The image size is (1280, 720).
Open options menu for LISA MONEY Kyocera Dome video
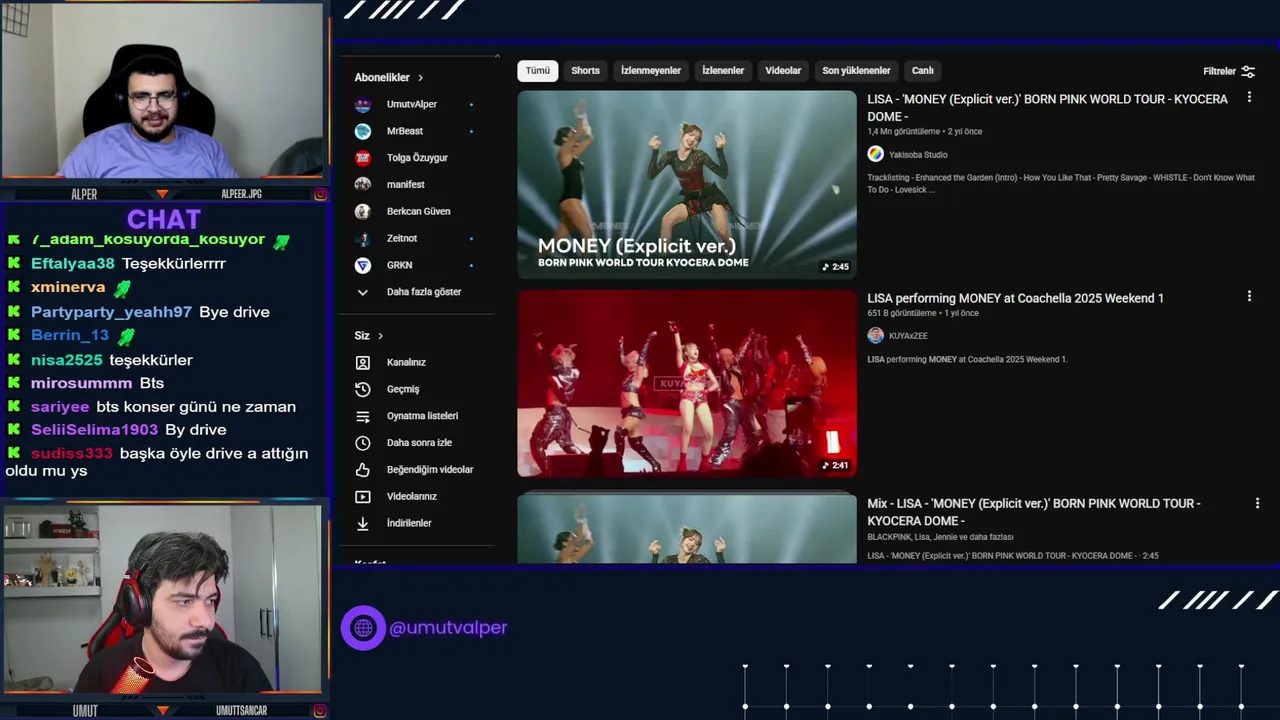pos(1249,98)
